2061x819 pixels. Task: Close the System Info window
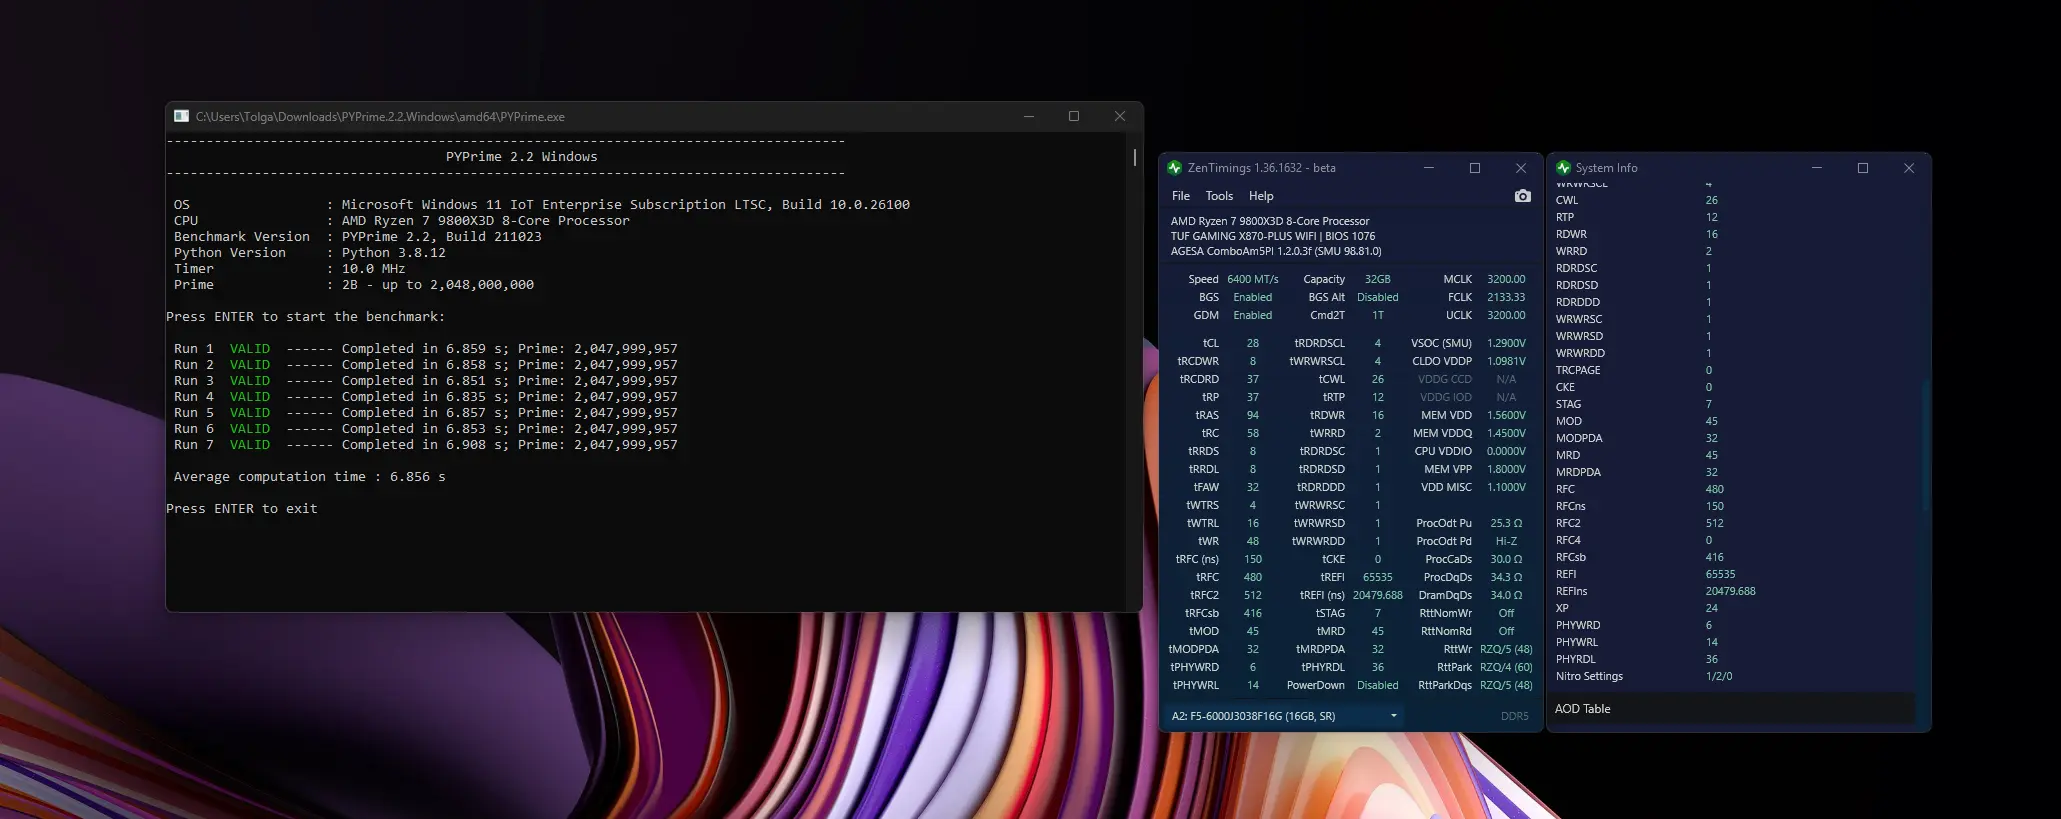(1908, 168)
